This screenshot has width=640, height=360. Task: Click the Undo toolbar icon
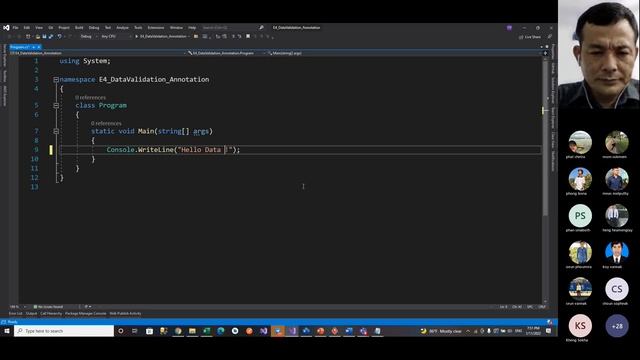pos(60,36)
